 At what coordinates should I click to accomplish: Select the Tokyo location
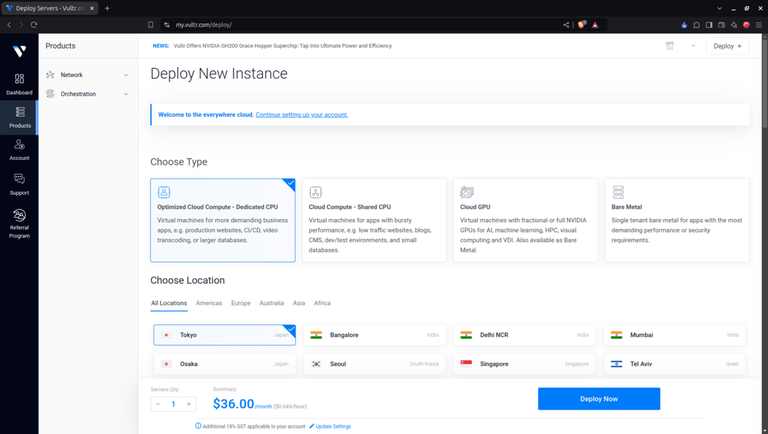tap(224, 335)
